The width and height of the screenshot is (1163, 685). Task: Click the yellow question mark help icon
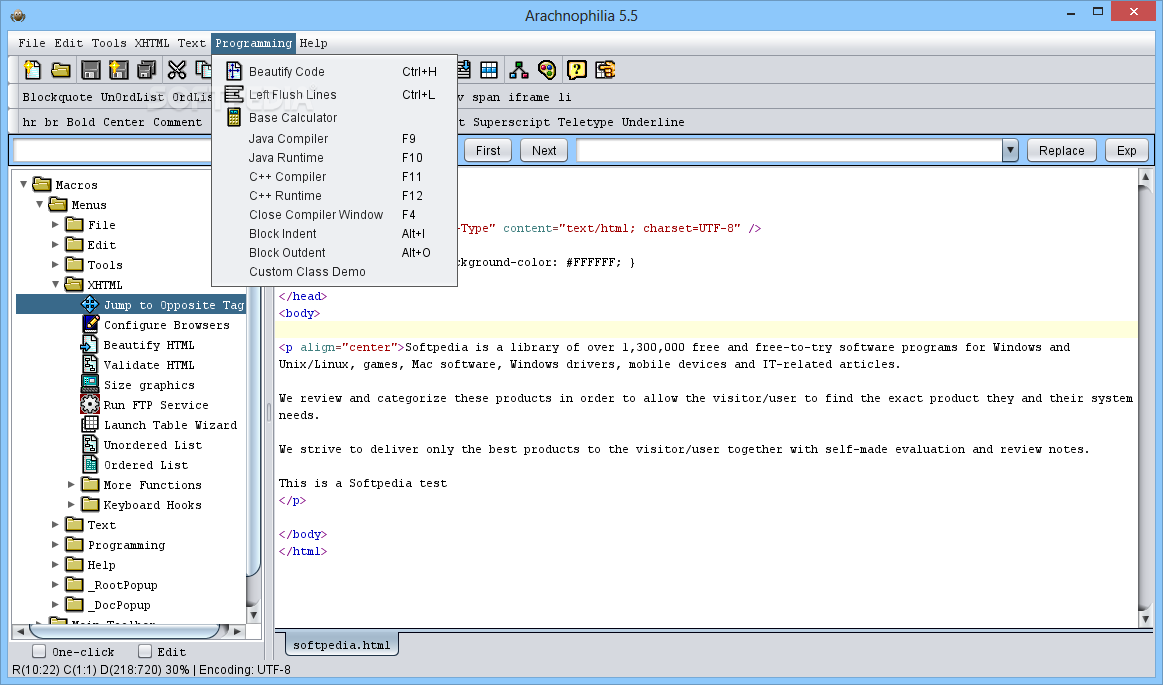coord(576,70)
